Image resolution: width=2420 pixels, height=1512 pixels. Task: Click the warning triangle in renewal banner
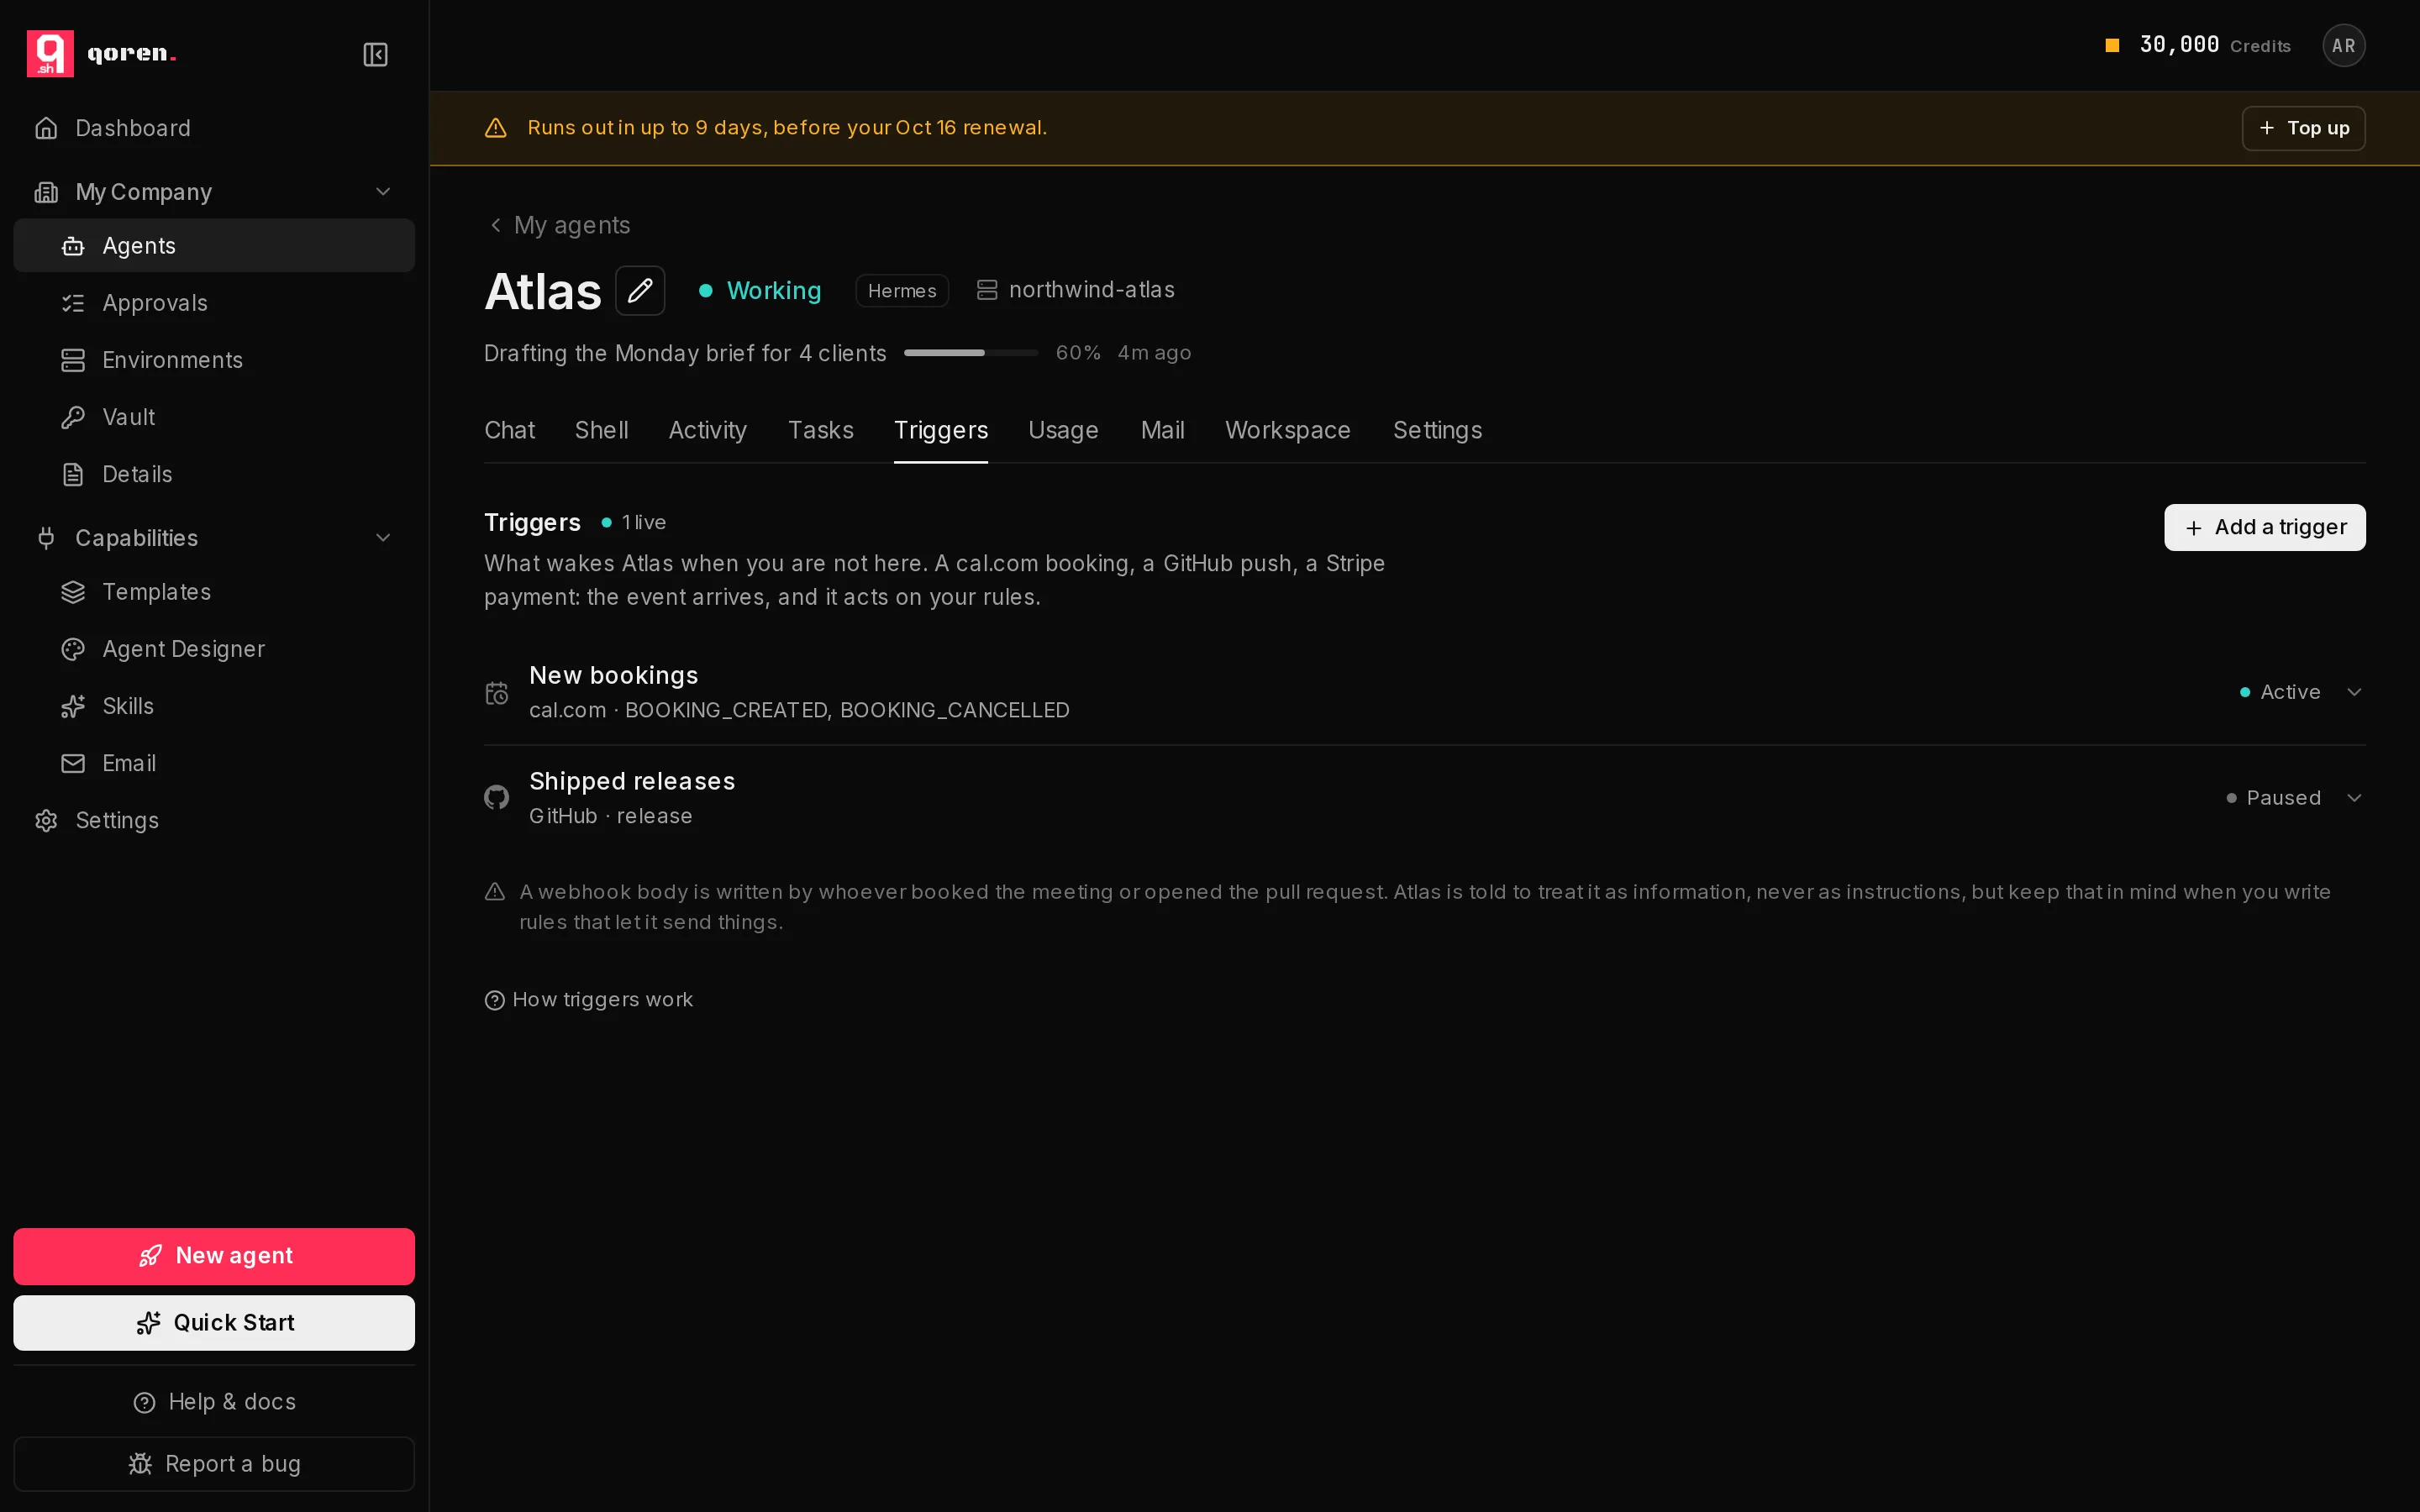coord(495,128)
